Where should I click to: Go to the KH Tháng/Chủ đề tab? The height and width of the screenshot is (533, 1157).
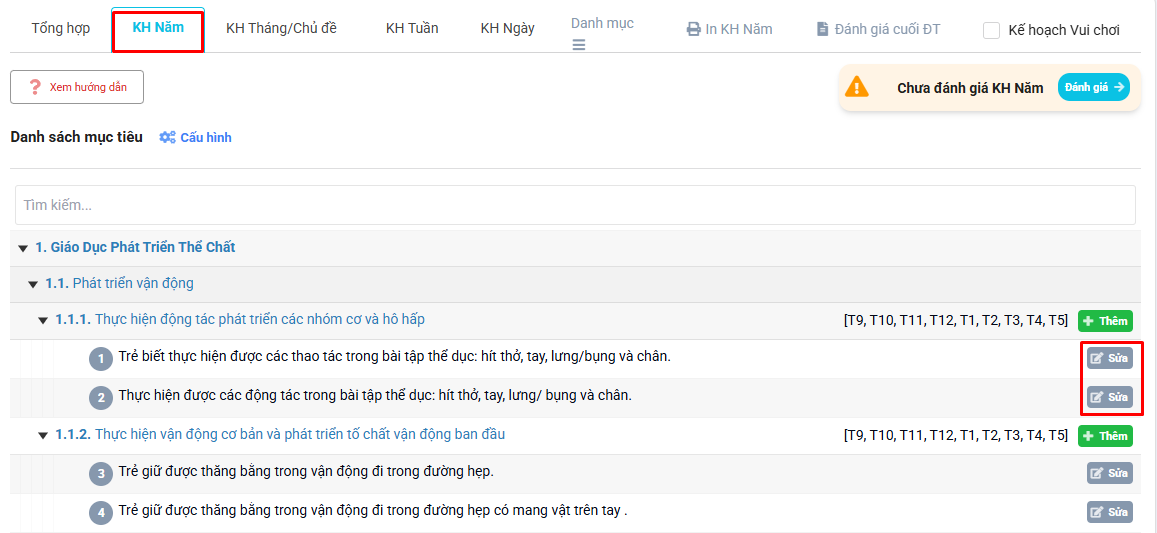(x=281, y=28)
